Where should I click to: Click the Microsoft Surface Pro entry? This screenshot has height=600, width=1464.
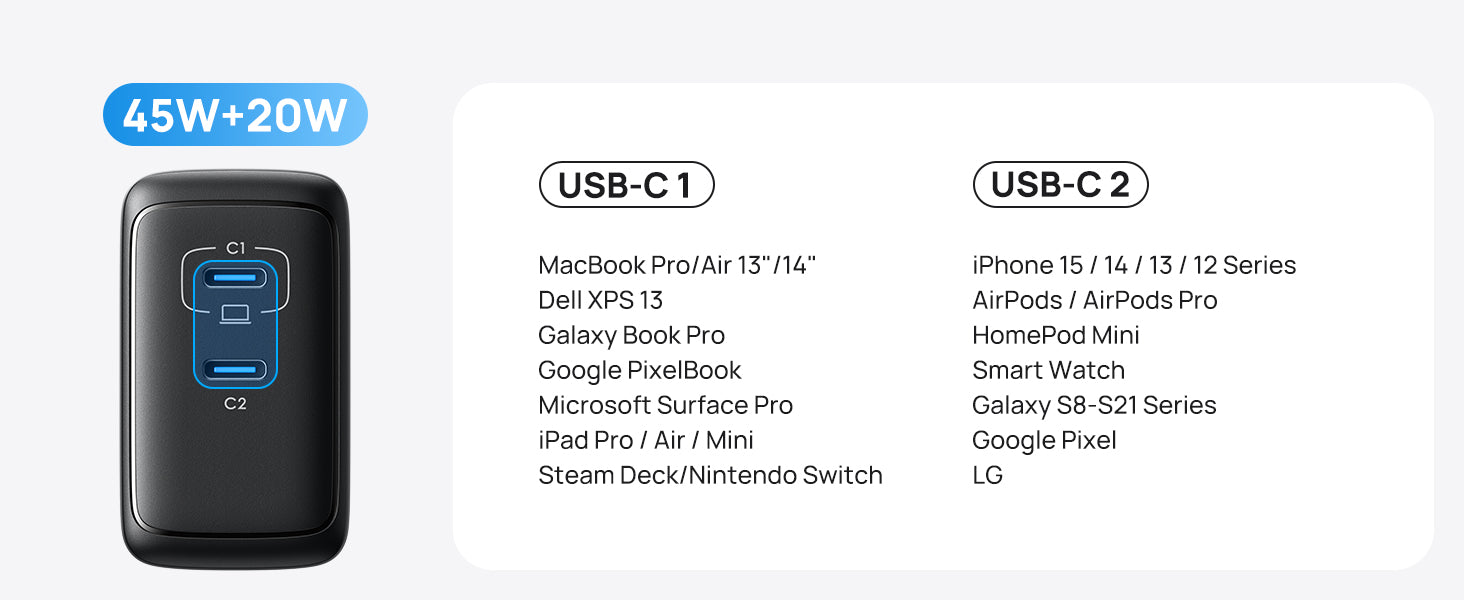point(665,405)
